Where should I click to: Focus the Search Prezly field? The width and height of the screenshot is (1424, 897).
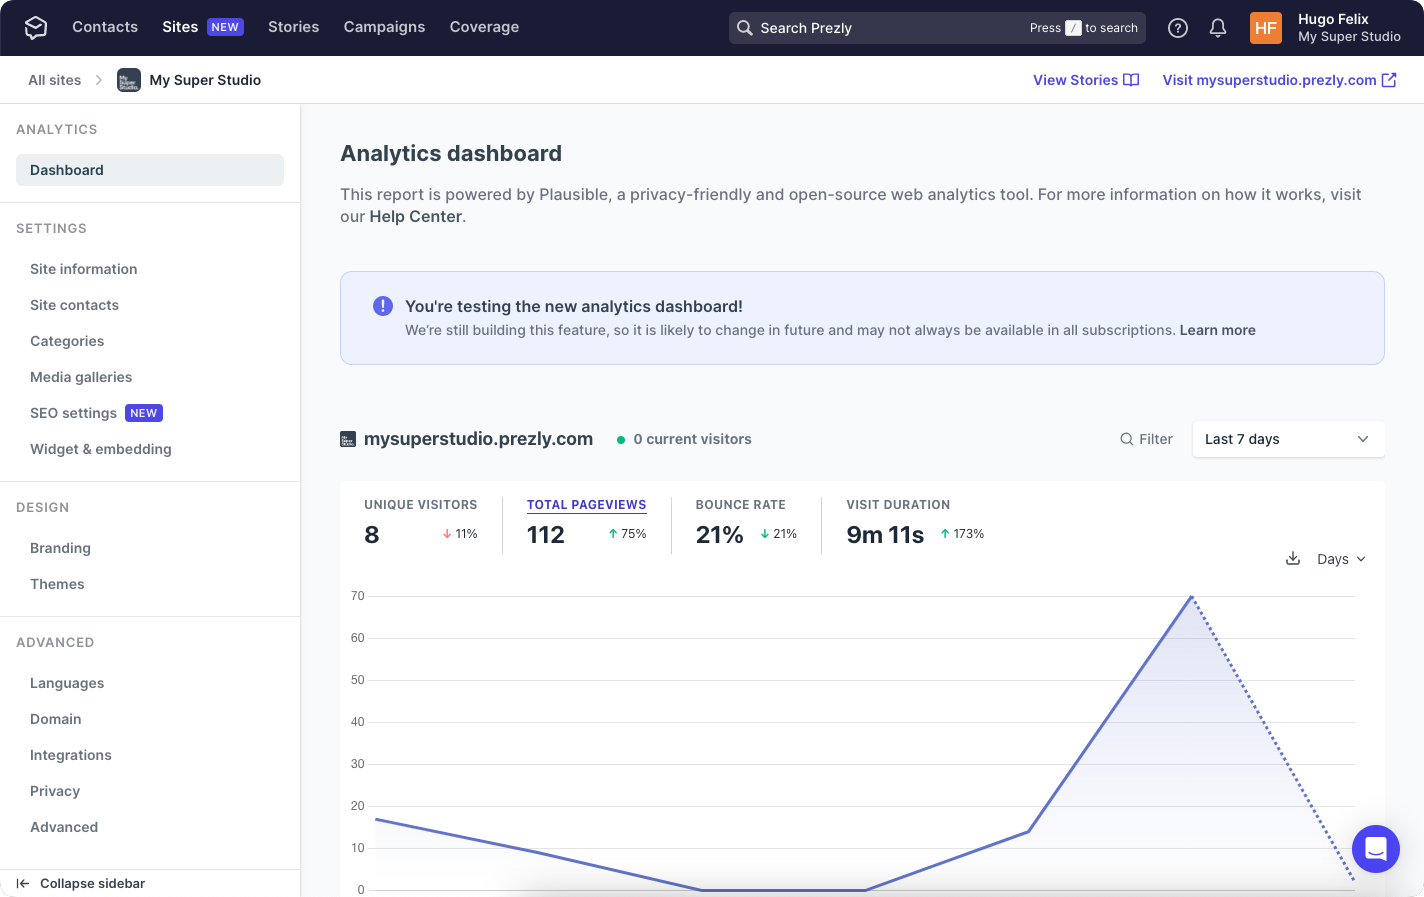pos(937,28)
